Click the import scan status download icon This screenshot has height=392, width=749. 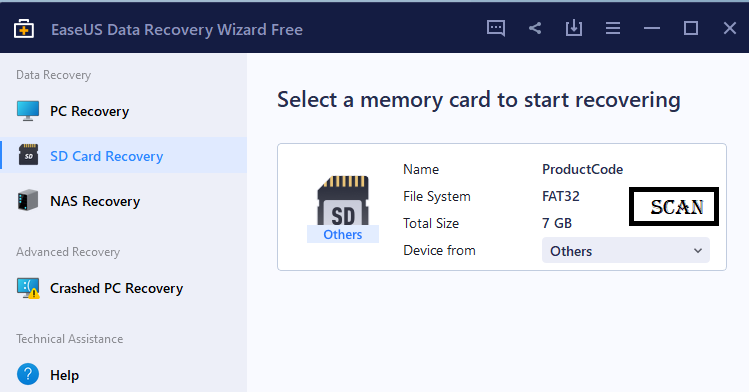(574, 28)
